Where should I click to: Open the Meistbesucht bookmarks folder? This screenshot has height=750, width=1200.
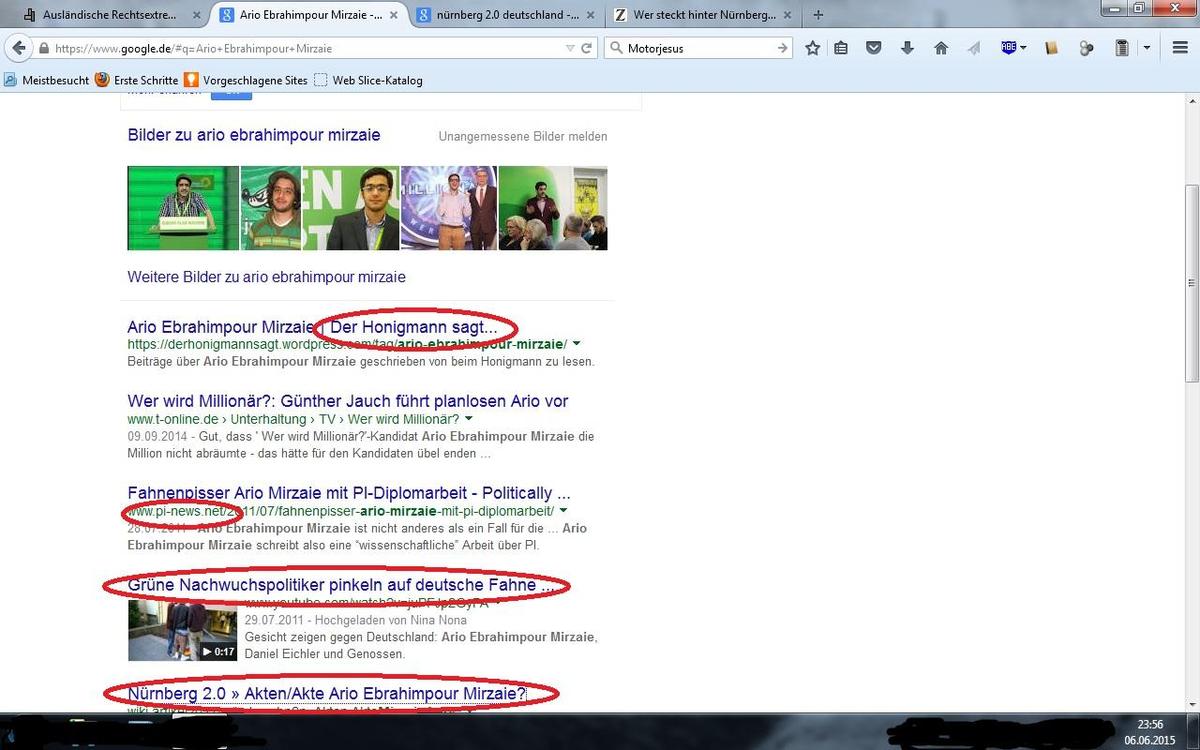tap(45, 80)
